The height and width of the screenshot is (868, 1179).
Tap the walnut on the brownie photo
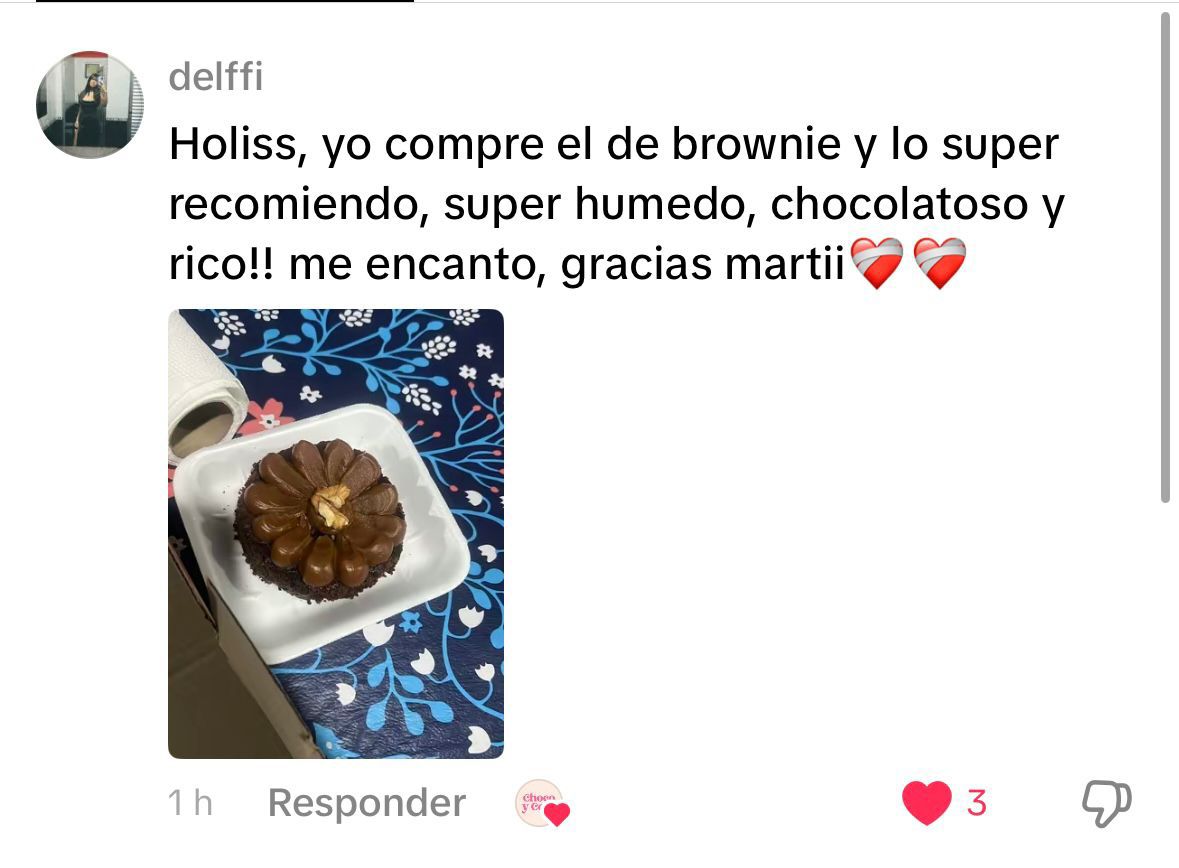[332, 505]
